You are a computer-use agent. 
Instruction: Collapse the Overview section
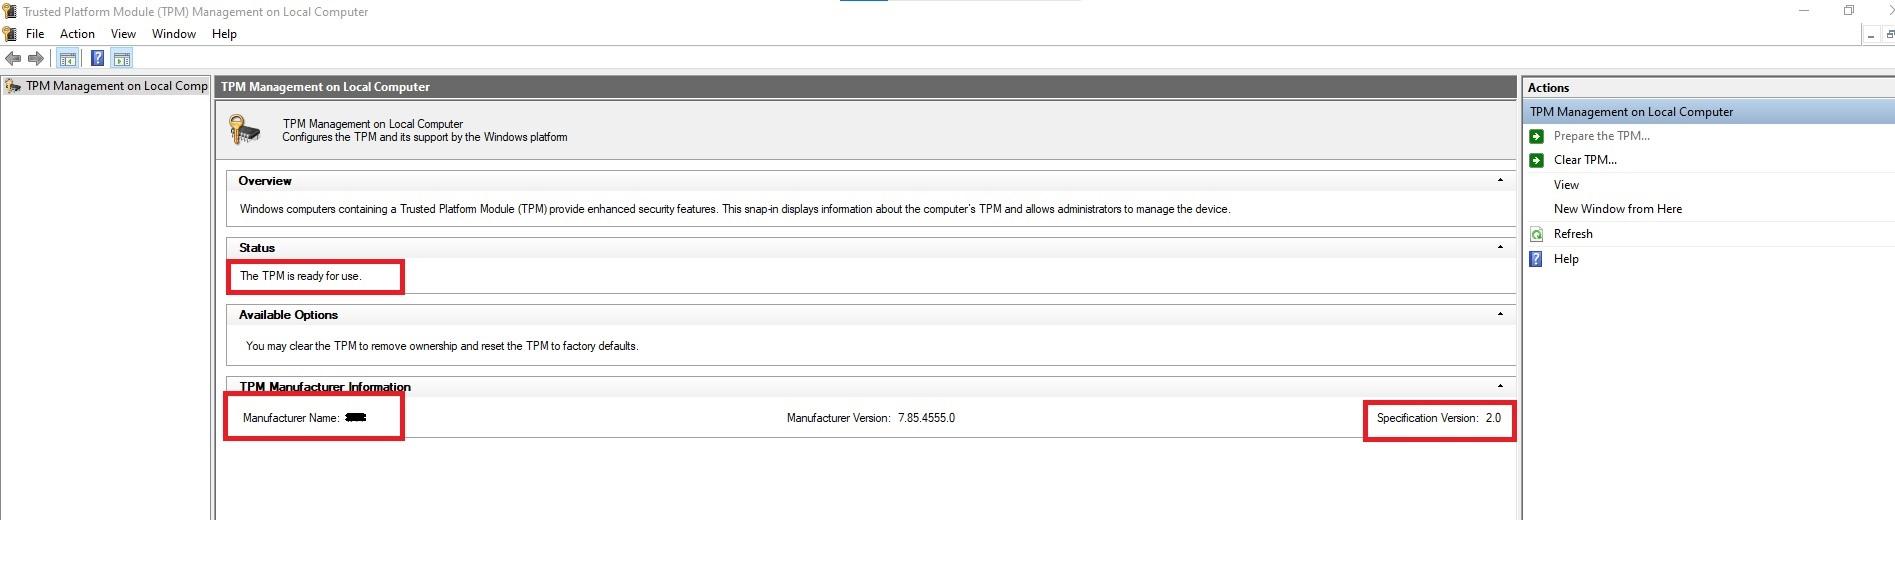coord(1500,181)
